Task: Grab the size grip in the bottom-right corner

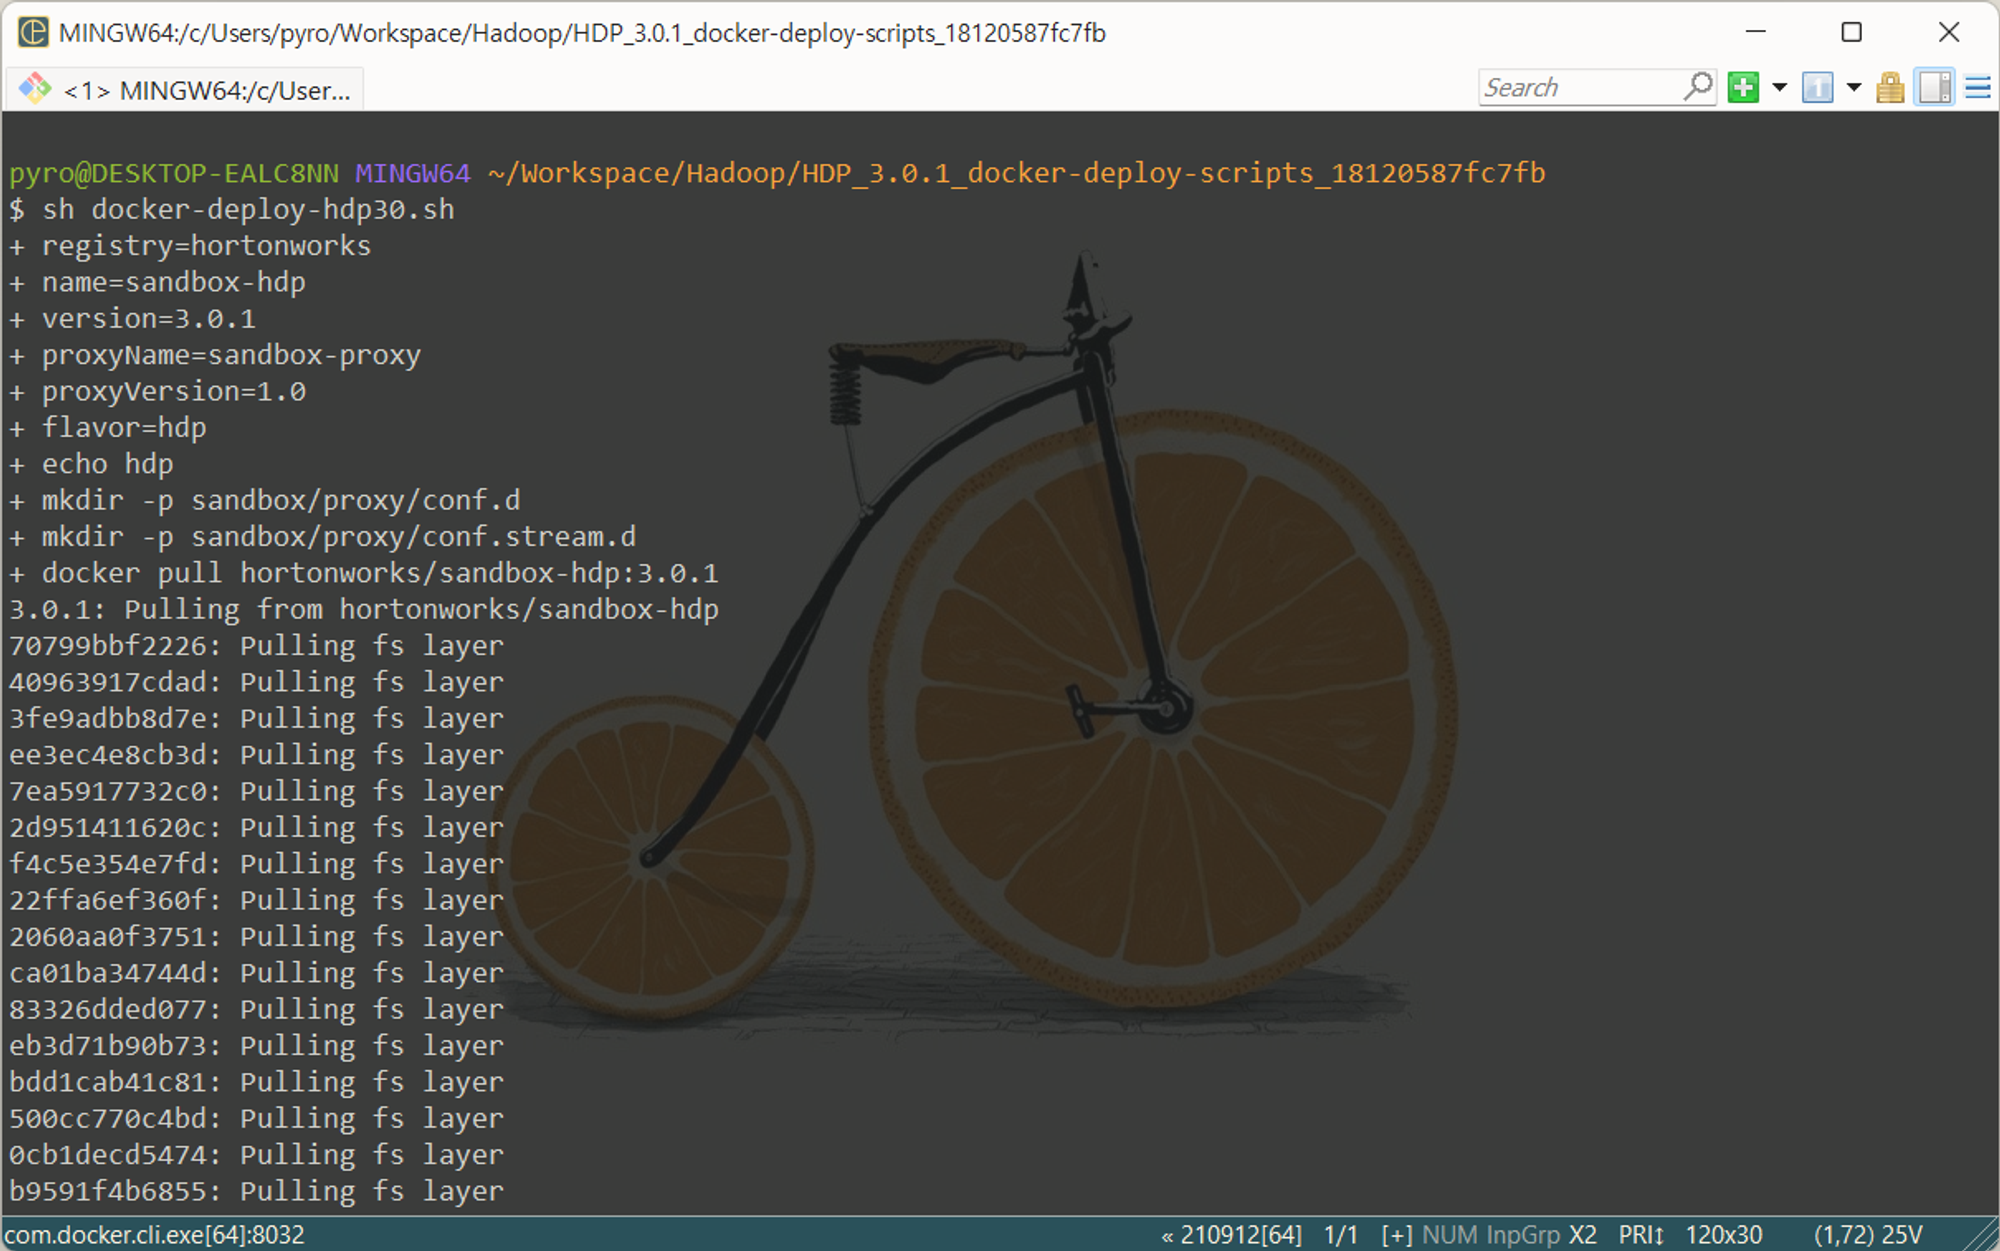Action: pyautogui.click(x=1980, y=1235)
